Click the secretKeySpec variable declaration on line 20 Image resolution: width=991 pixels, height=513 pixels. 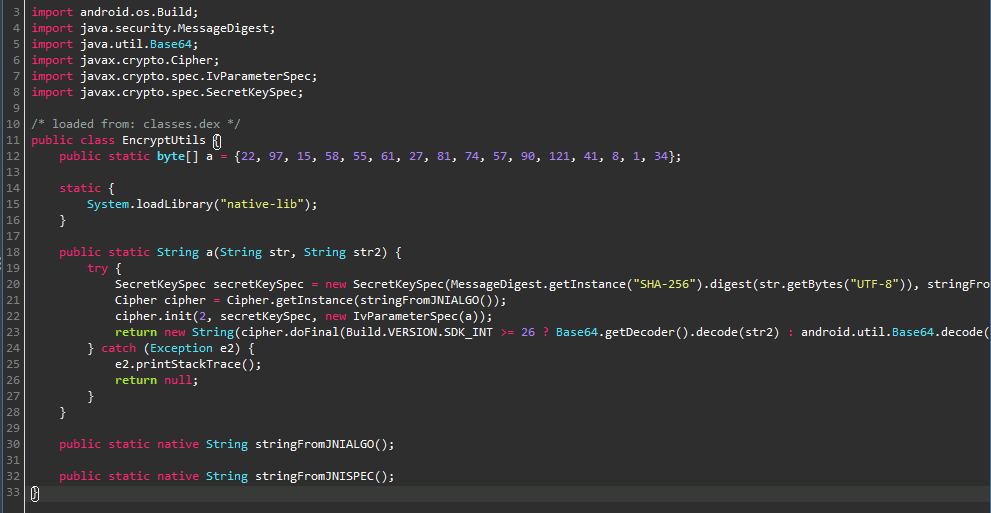click(x=210, y=284)
